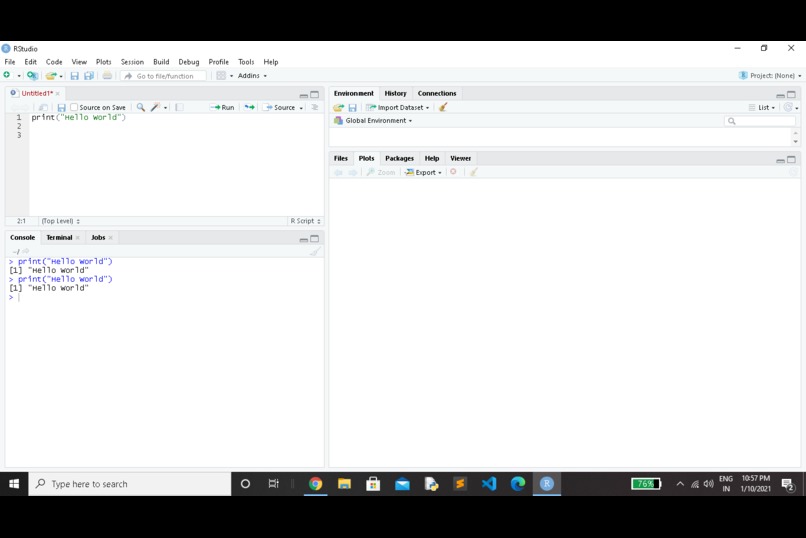Open the Tools menu
The width and height of the screenshot is (806, 538).
246,62
